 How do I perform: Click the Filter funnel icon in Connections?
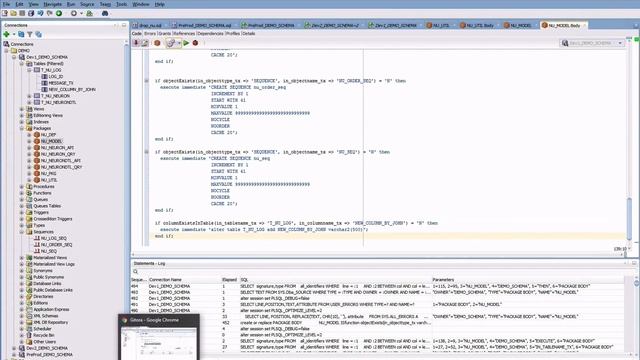pyautogui.click(x=30, y=35)
